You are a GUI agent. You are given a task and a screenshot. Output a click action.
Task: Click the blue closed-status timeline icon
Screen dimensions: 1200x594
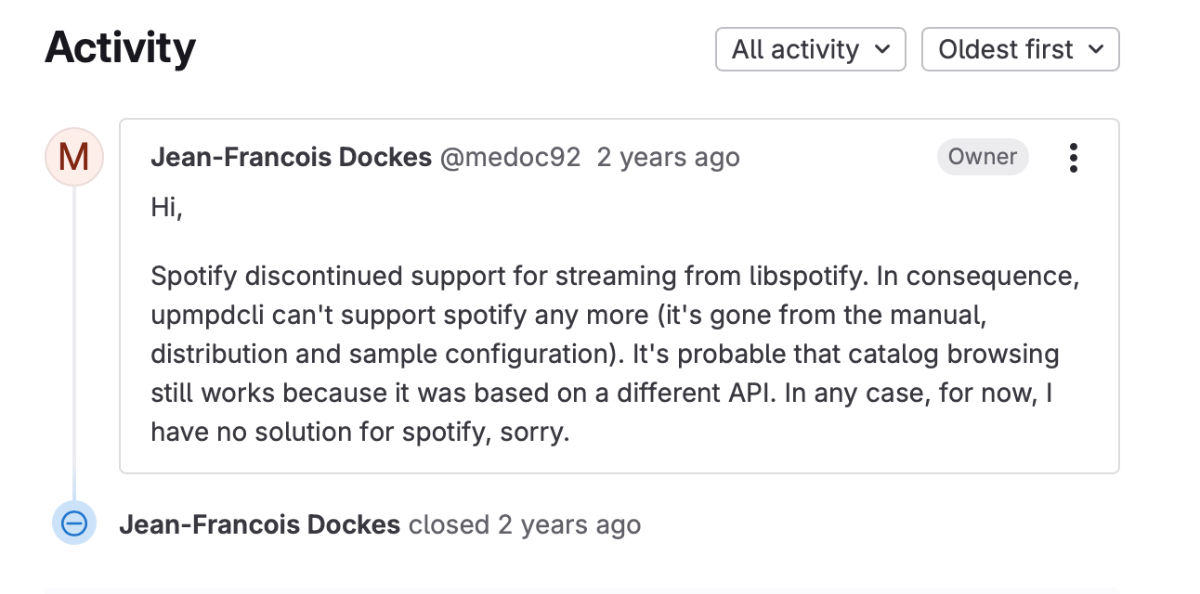[x=74, y=524]
